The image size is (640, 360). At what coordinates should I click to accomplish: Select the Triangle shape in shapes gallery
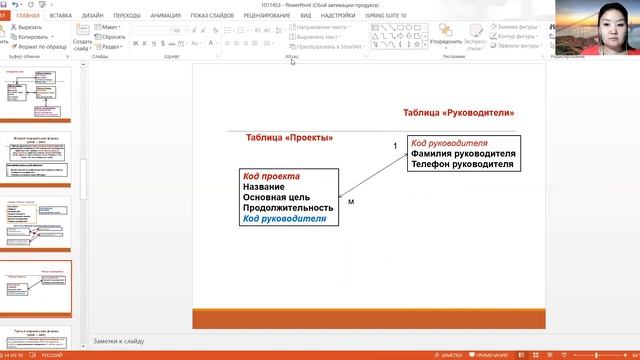[x=375, y=36]
